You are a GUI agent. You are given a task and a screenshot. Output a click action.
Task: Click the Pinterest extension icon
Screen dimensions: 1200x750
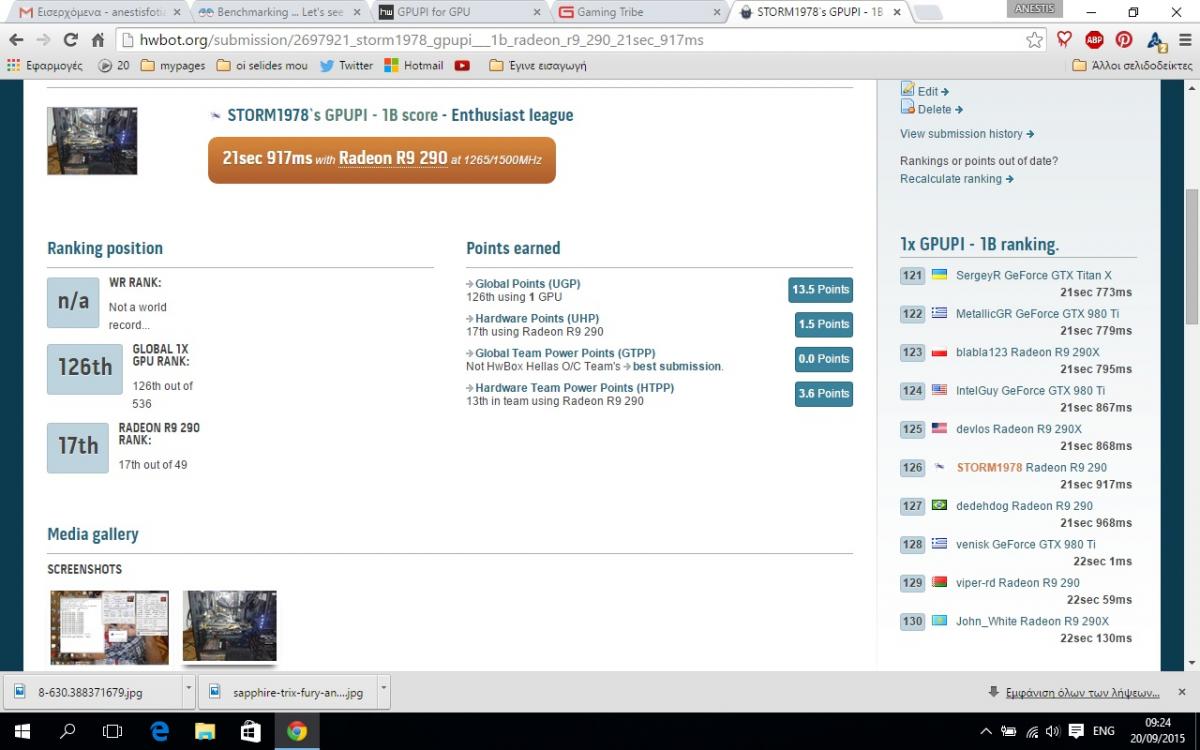tap(1124, 40)
